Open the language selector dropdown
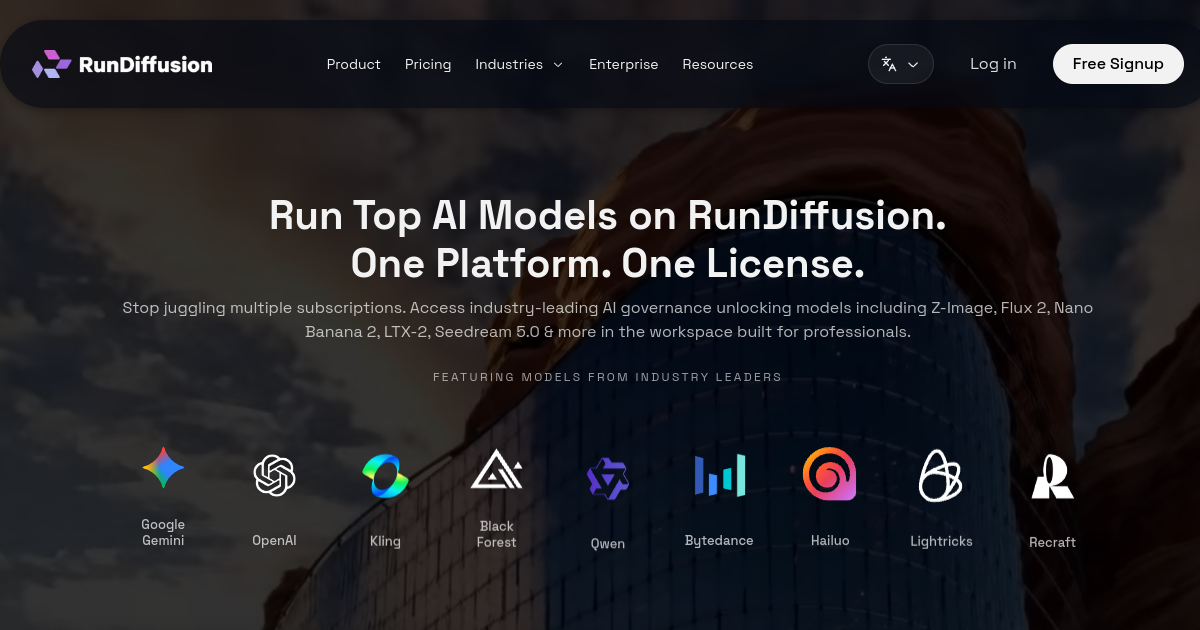 (901, 64)
